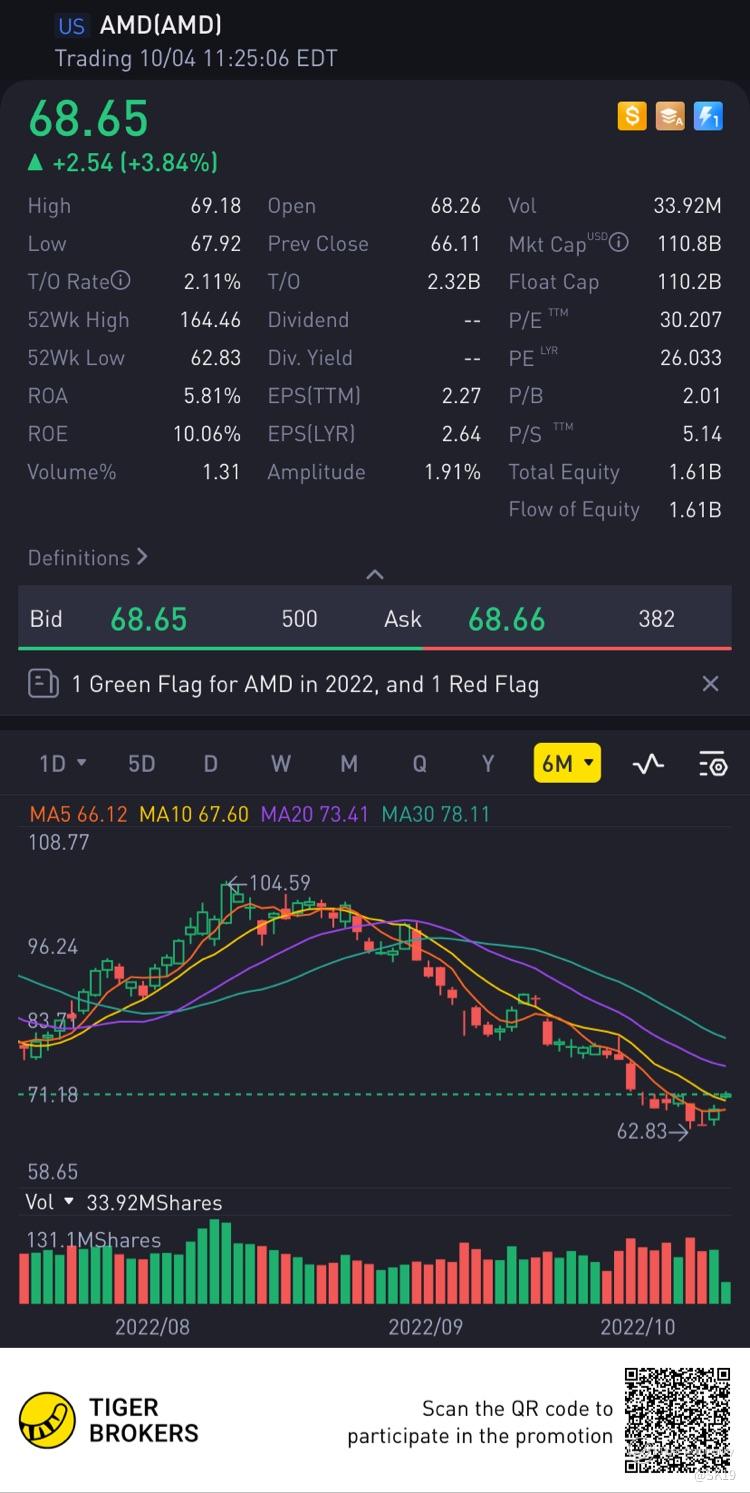The image size is (750, 1493).
Task: Select the MA30 78.11 label
Action: (x=436, y=814)
